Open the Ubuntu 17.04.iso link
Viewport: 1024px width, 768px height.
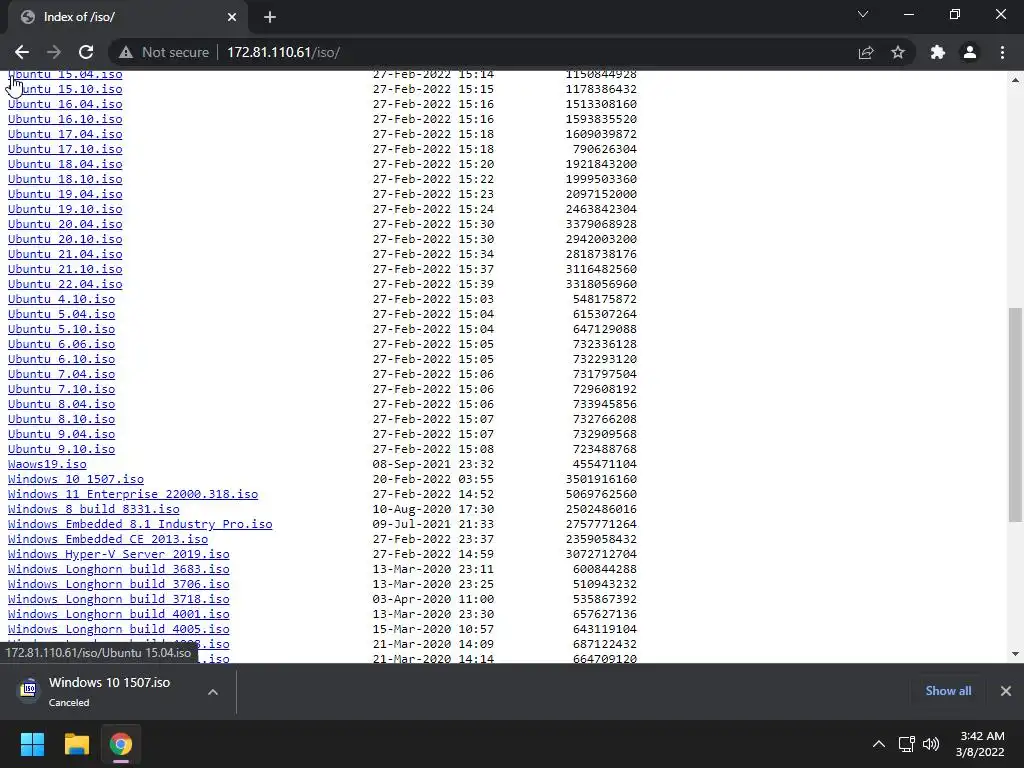(x=65, y=134)
